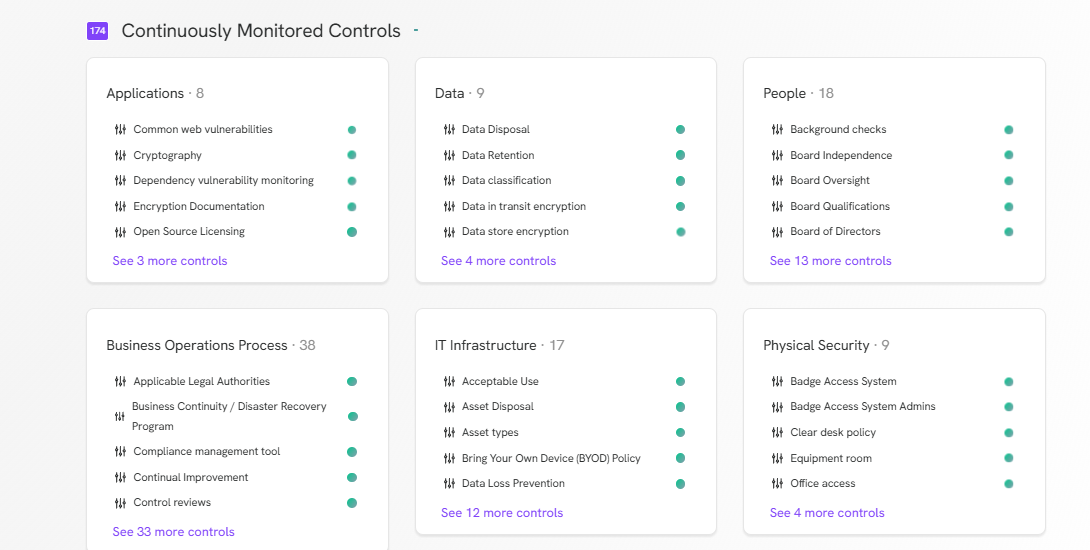The height and width of the screenshot is (550, 1090).
Task: Click the control icon beside Badge Access System
Action: (x=777, y=381)
